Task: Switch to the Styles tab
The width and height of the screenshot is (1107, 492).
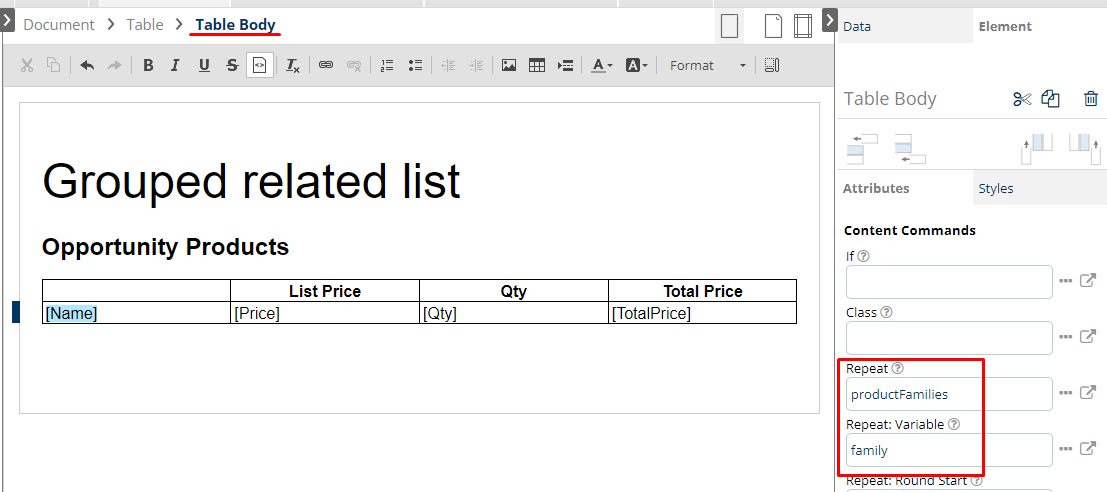Action: click(995, 188)
